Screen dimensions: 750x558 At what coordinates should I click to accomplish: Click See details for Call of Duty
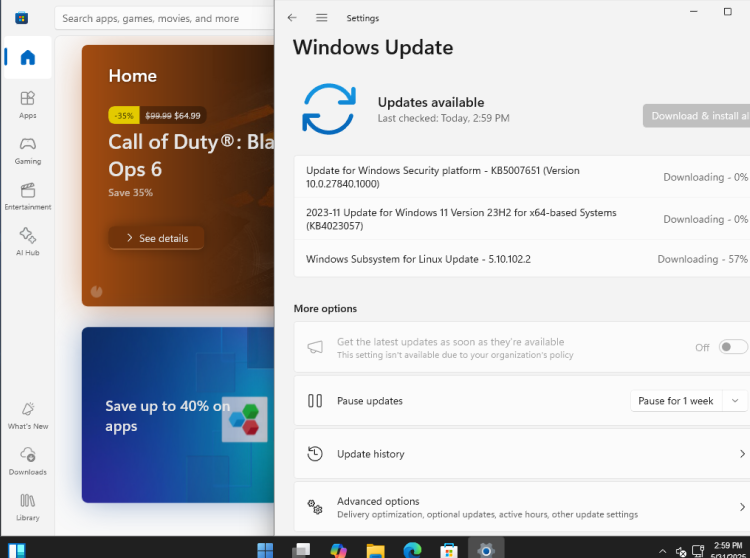click(156, 238)
